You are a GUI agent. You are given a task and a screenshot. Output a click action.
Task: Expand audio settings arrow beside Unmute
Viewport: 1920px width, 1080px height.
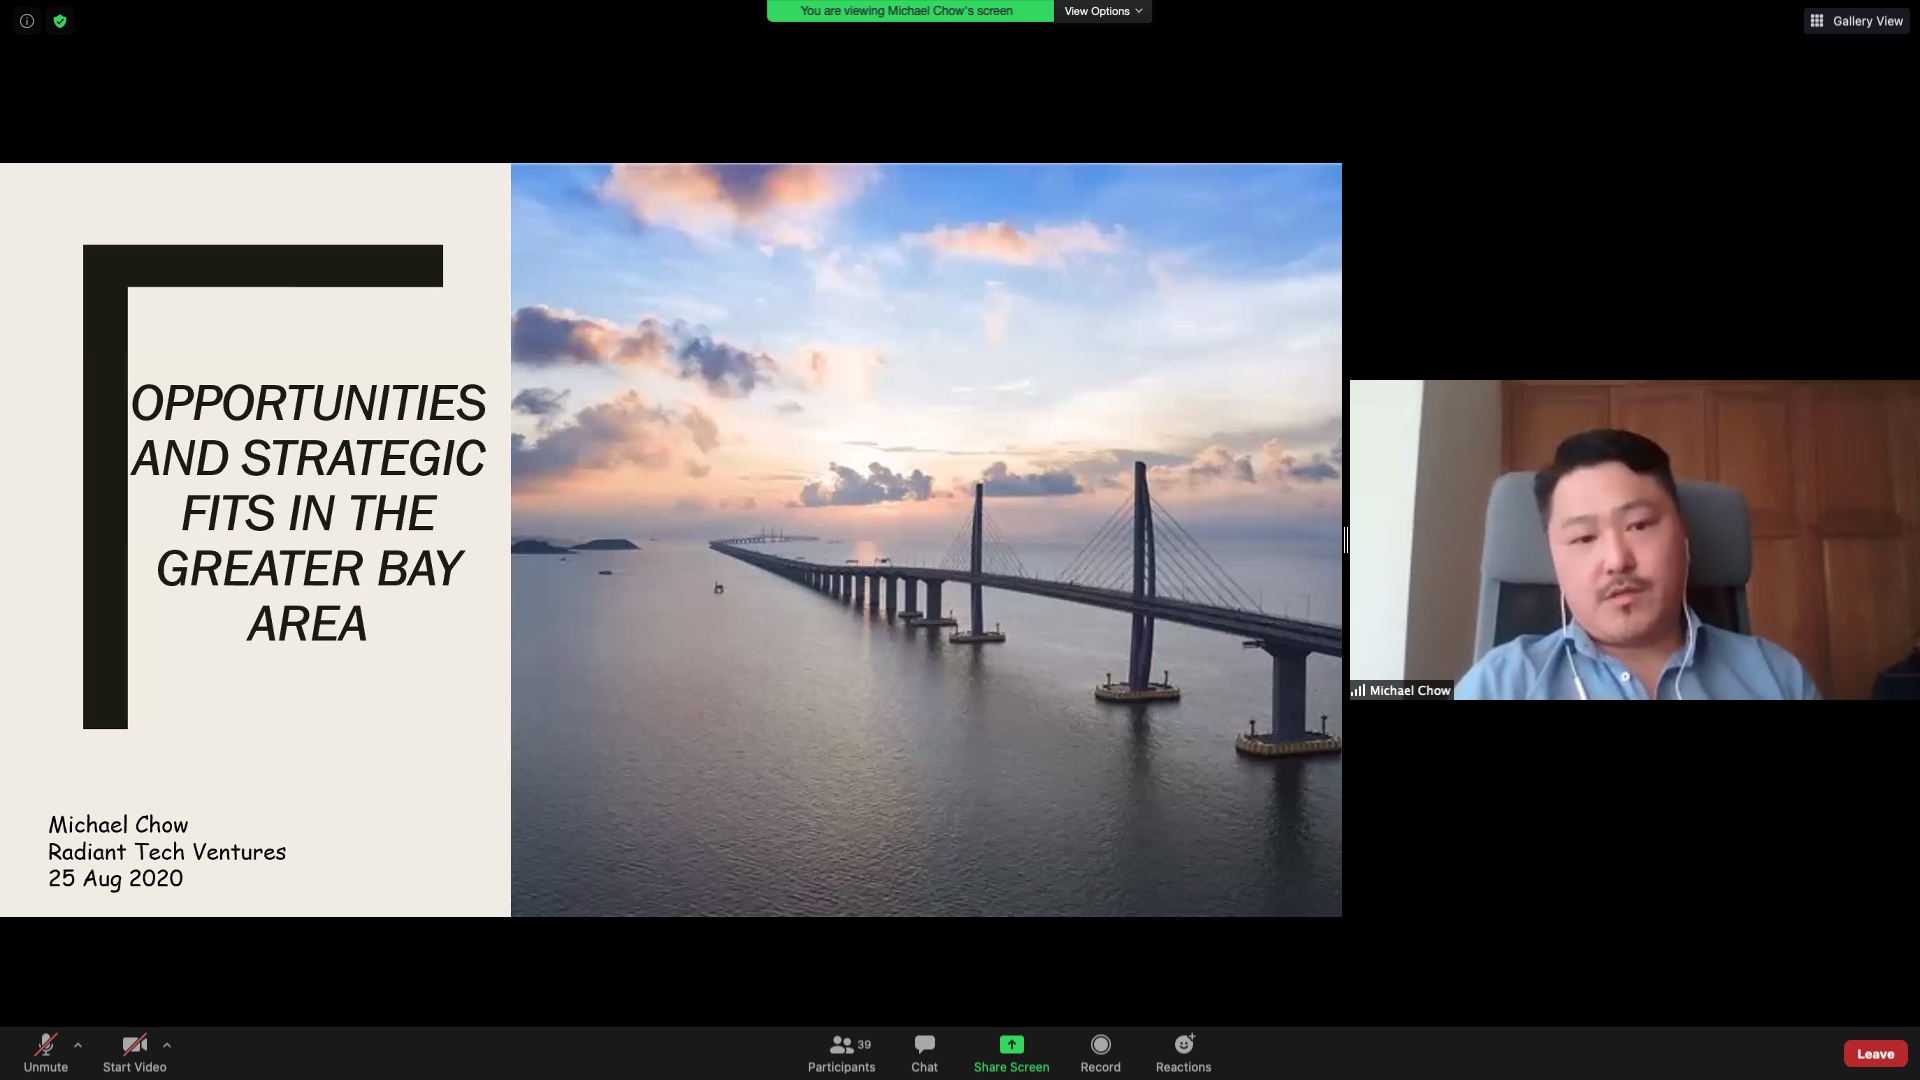(x=78, y=1045)
